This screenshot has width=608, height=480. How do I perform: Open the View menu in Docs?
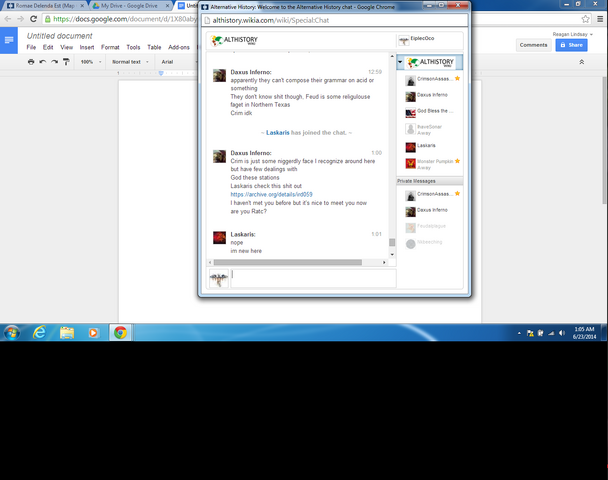[x=66, y=47]
